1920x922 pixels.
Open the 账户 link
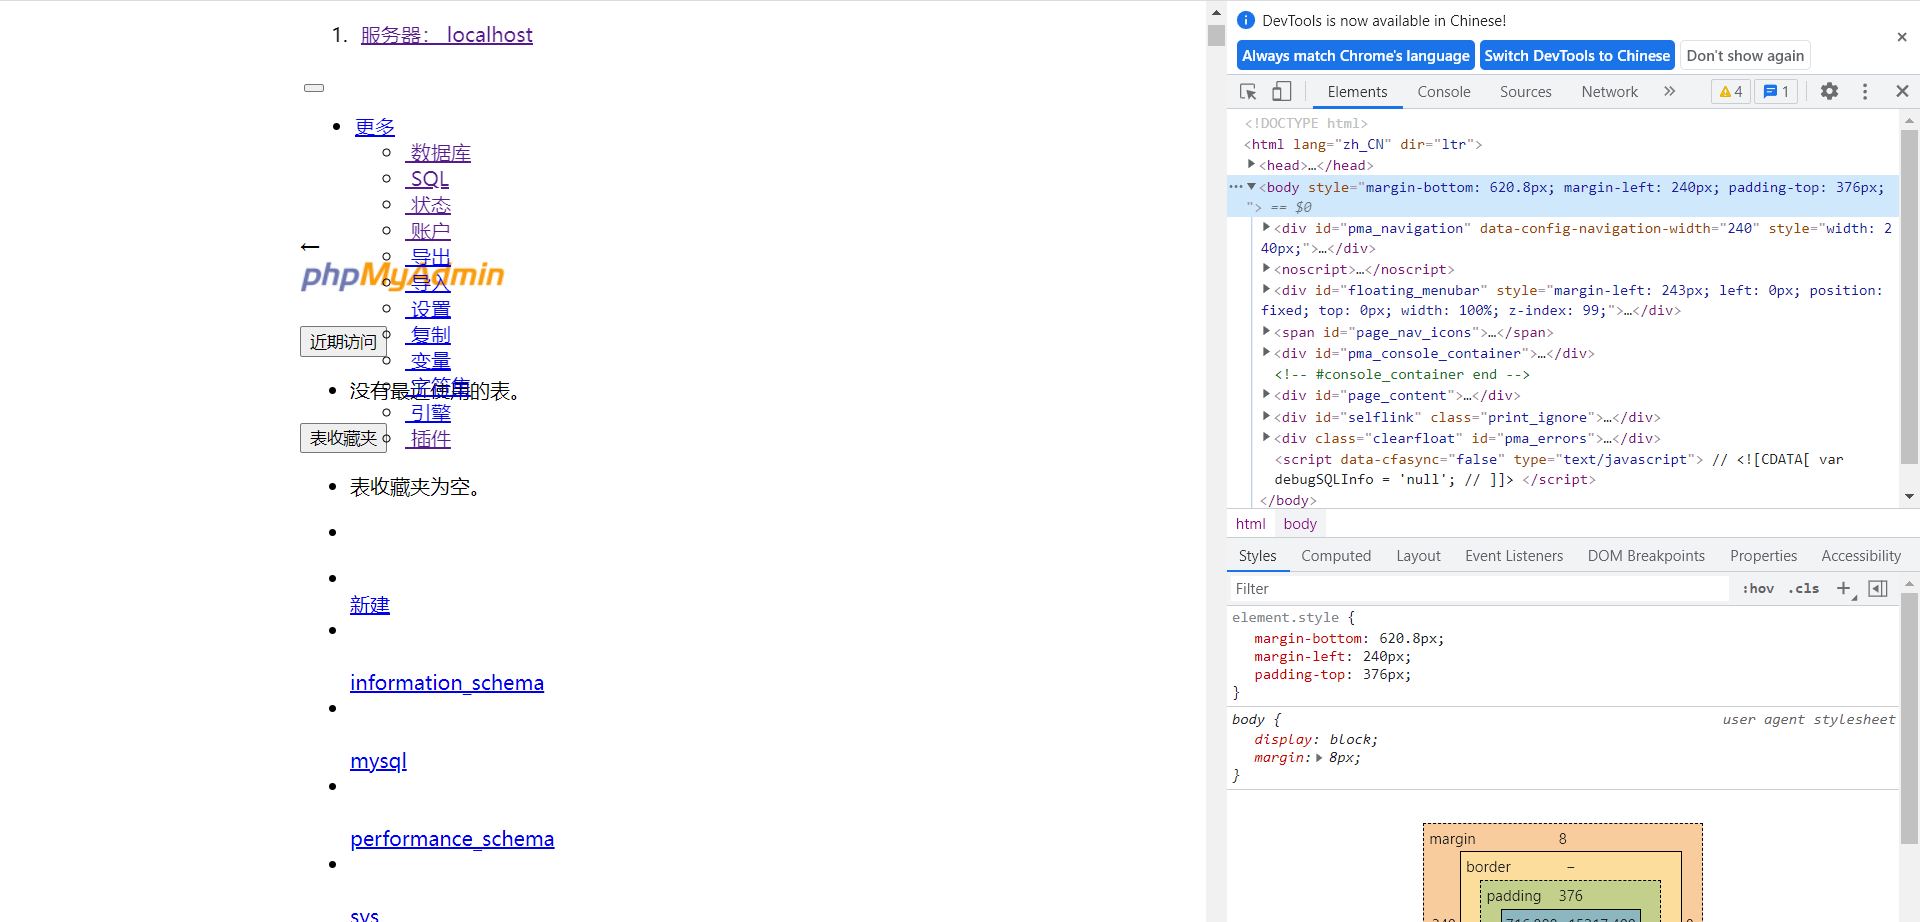(x=428, y=231)
